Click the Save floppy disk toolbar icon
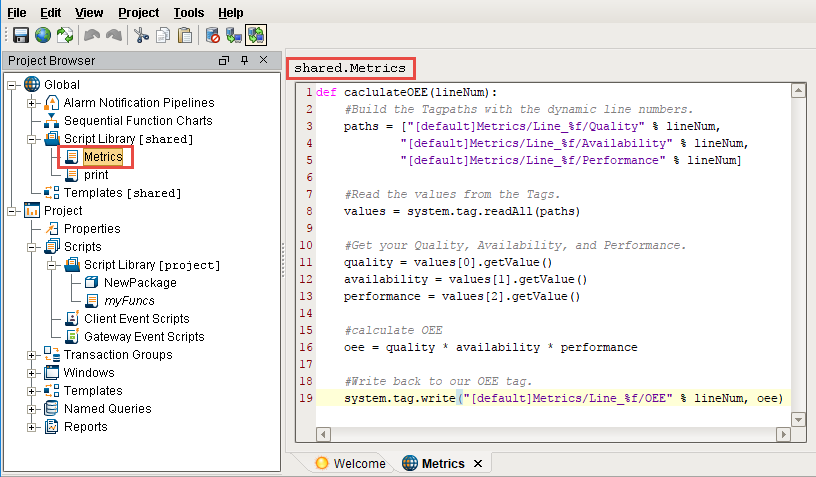The image size is (816, 477). [21, 35]
